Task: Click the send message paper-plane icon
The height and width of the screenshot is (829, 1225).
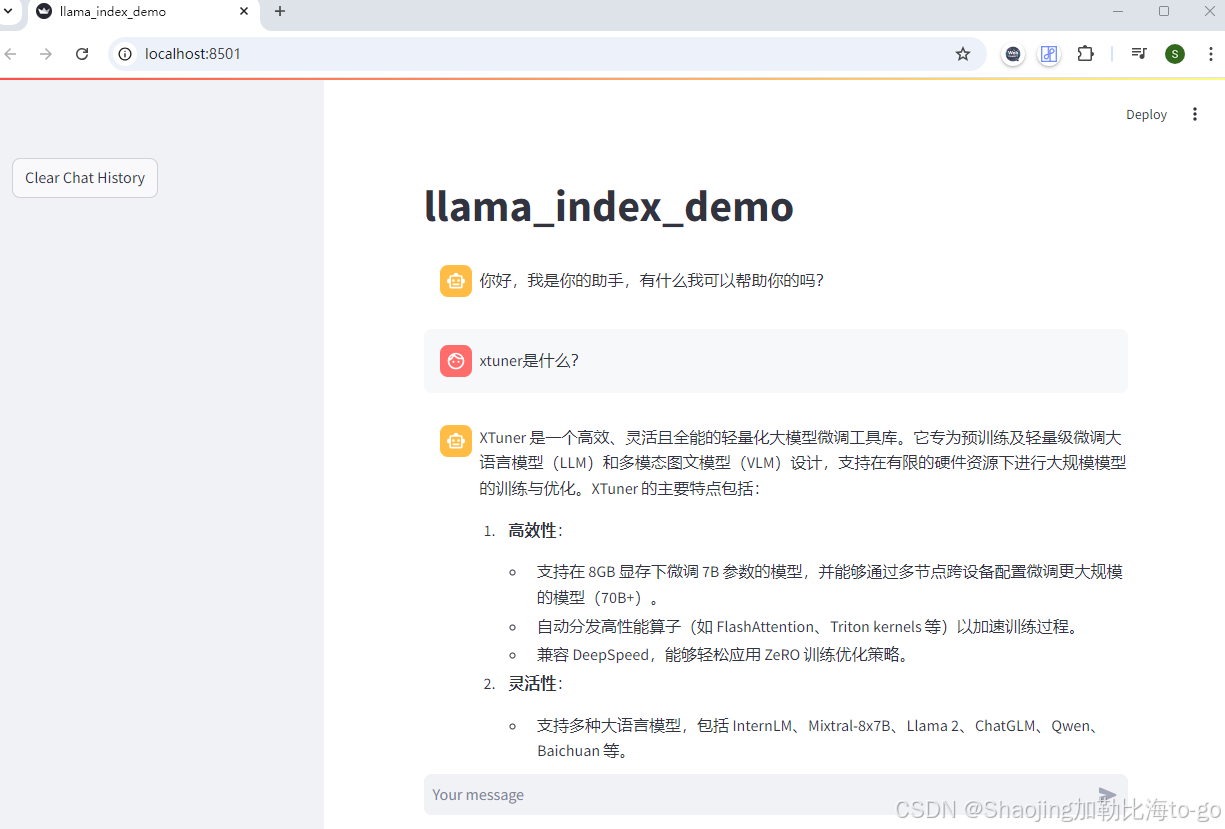Action: [x=1107, y=794]
